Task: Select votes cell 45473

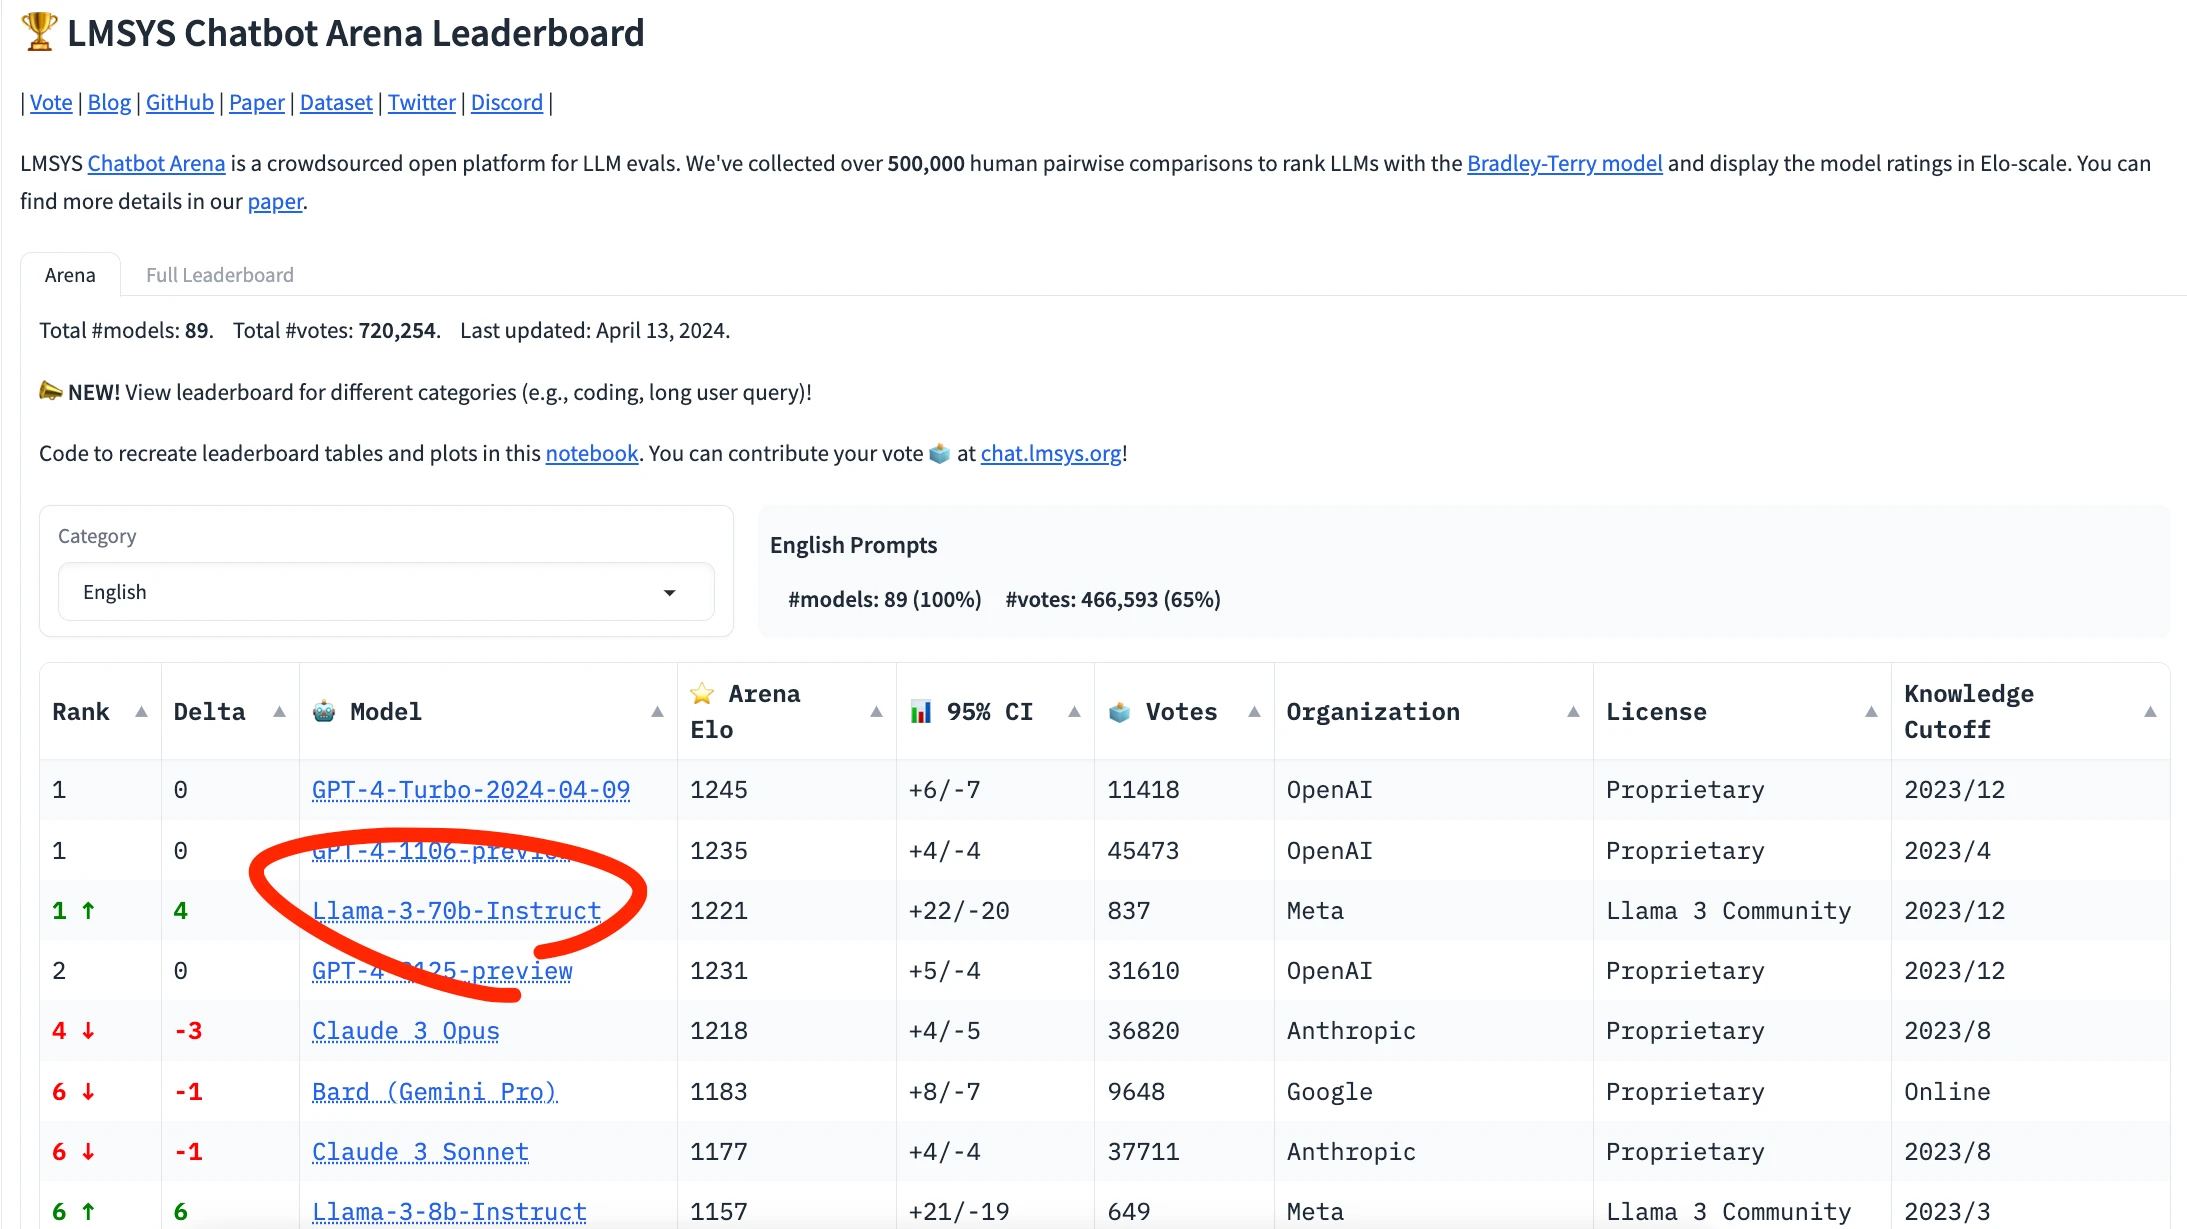Action: tap(1143, 851)
